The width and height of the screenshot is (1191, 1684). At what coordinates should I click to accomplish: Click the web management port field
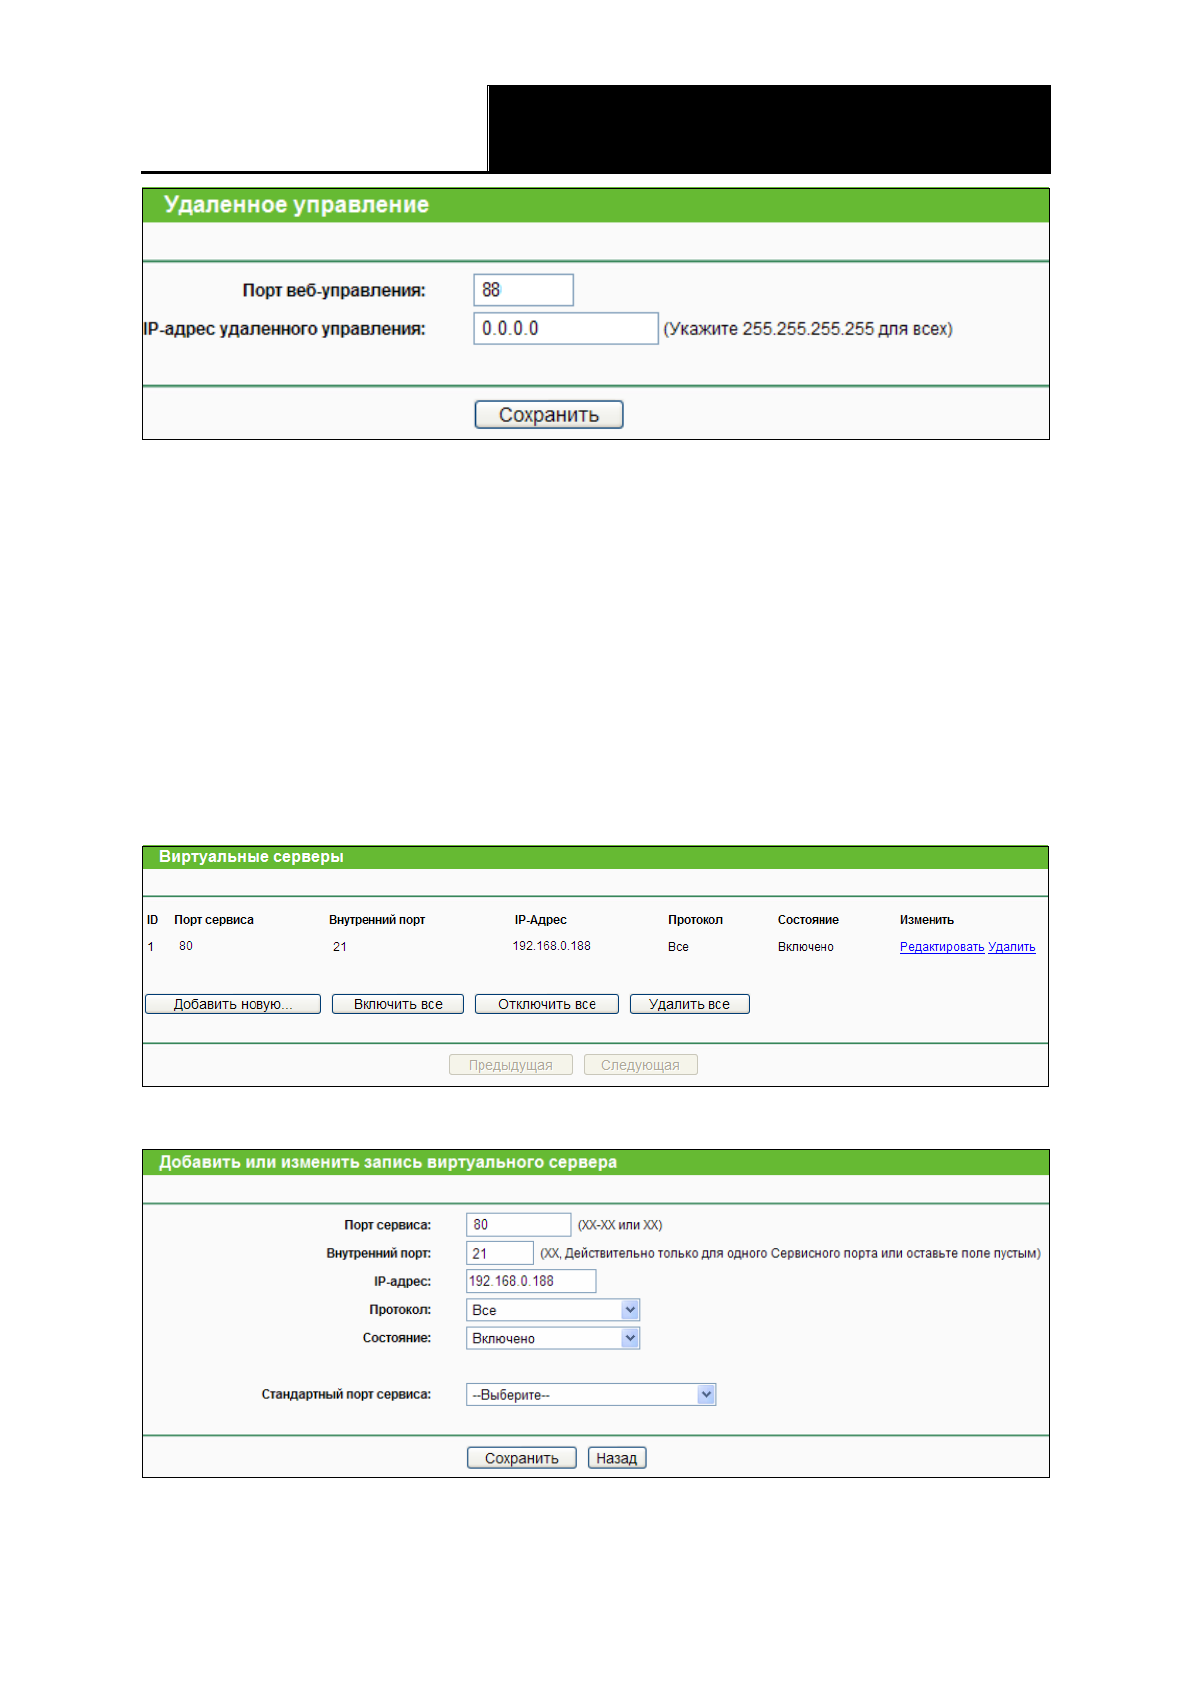[523, 290]
